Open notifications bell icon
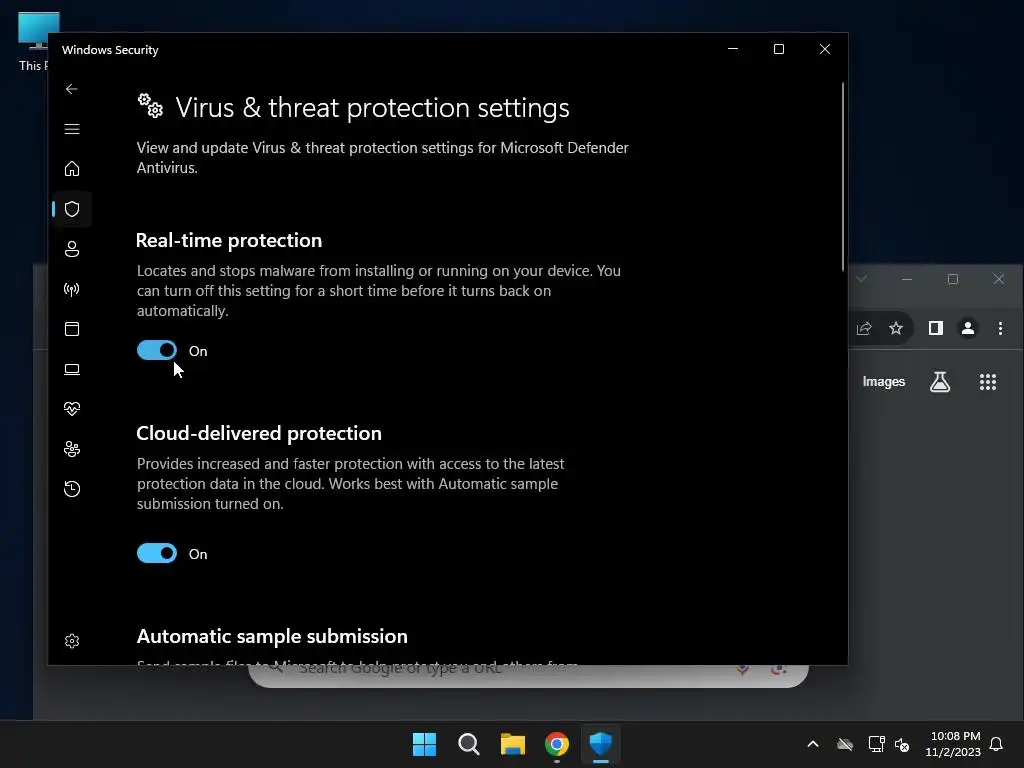 click(996, 744)
